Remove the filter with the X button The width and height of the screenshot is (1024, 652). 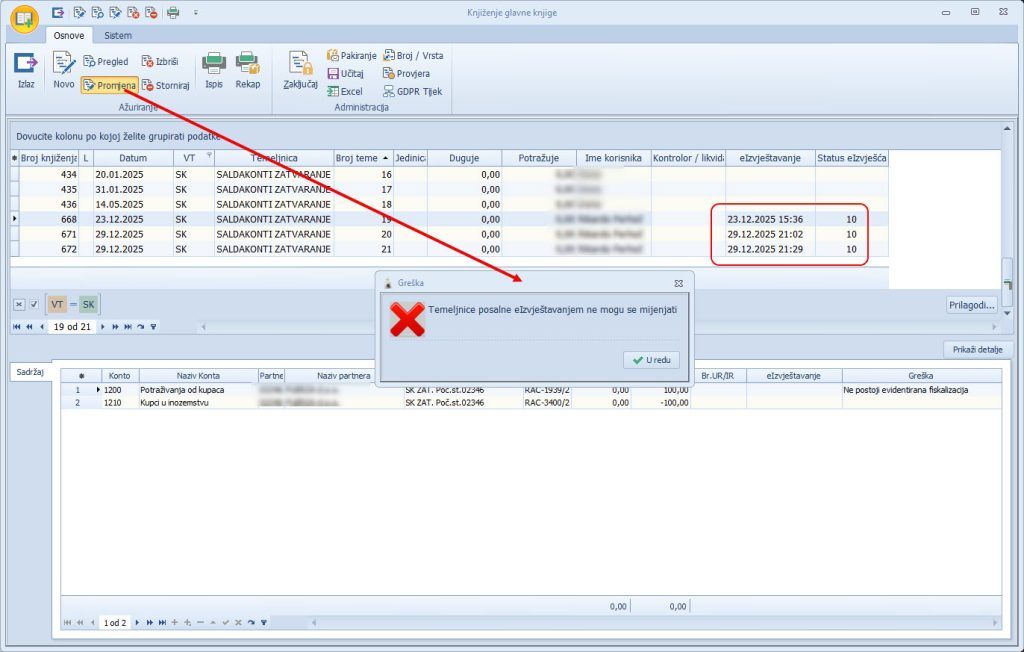click(x=19, y=305)
